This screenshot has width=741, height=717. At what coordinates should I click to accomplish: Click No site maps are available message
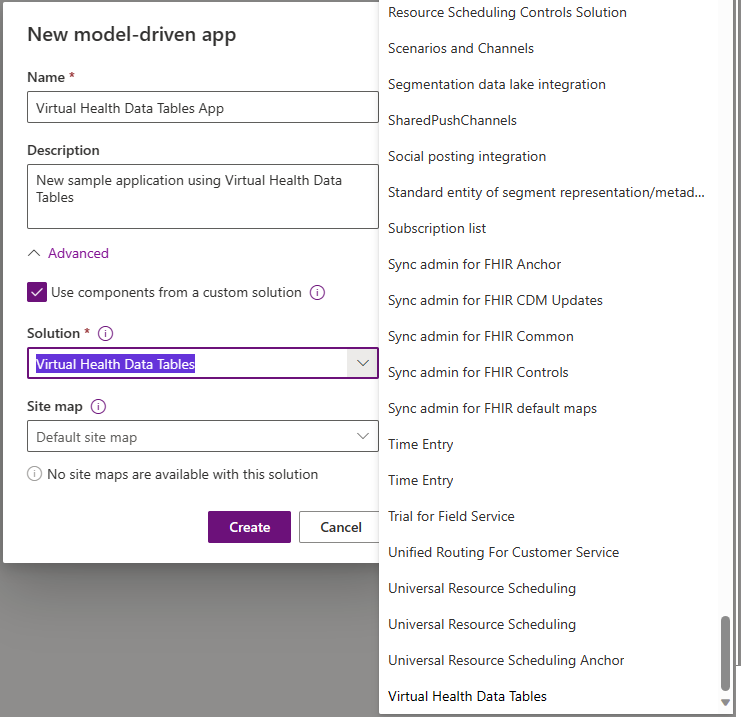182,474
